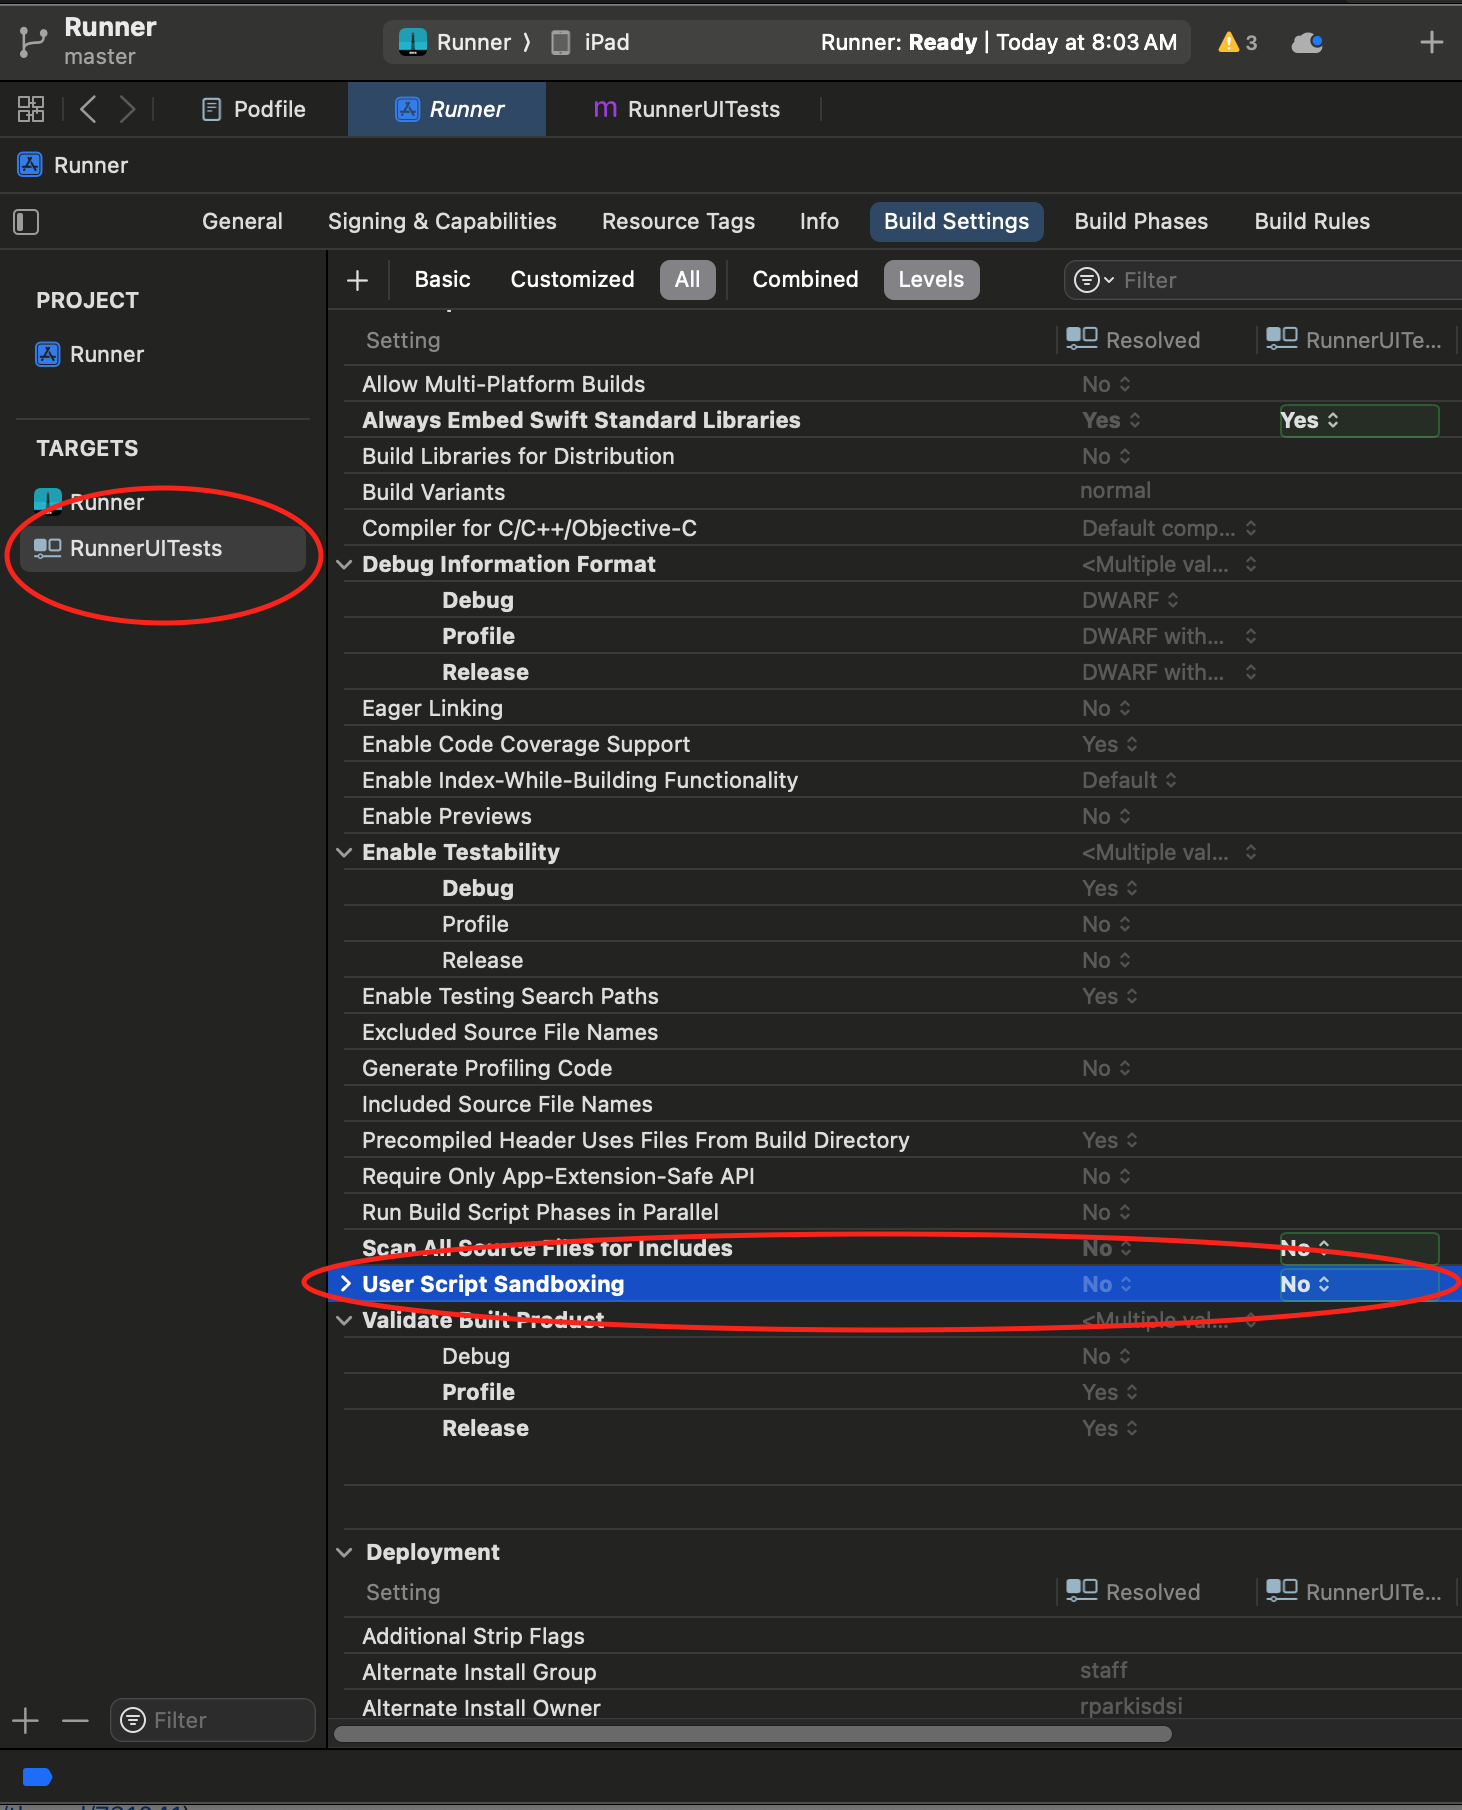Image resolution: width=1462 pixels, height=1810 pixels.
Task: Switch to Levels view
Action: click(931, 279)
